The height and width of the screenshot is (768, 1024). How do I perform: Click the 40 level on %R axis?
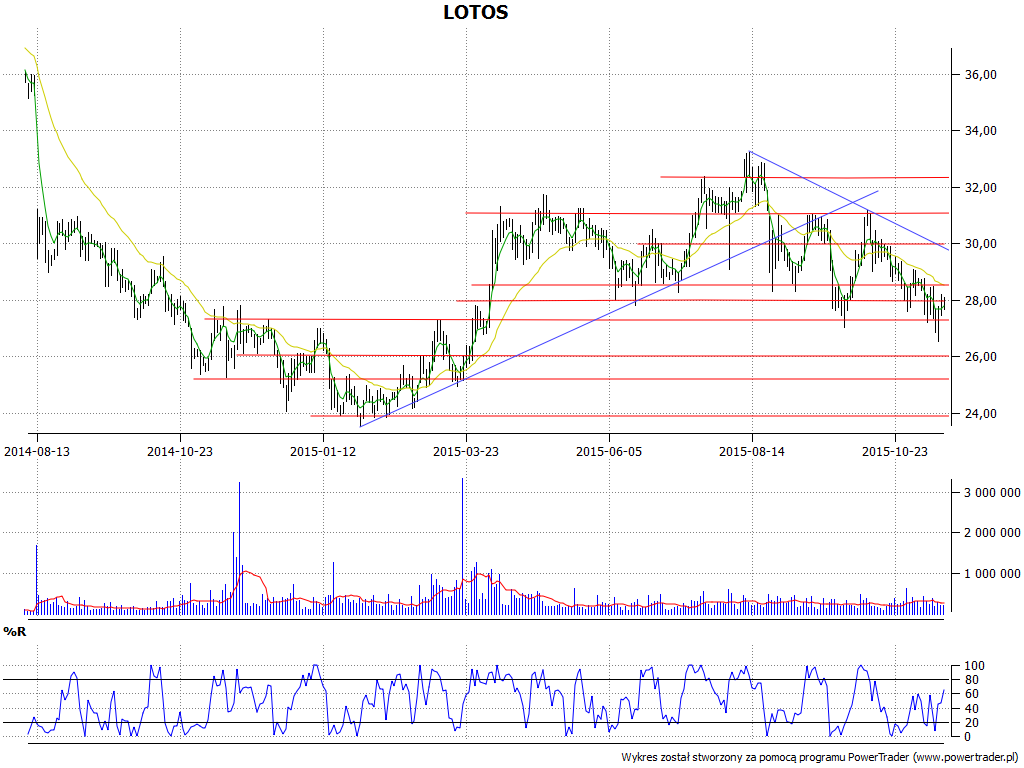coord(972,709)
